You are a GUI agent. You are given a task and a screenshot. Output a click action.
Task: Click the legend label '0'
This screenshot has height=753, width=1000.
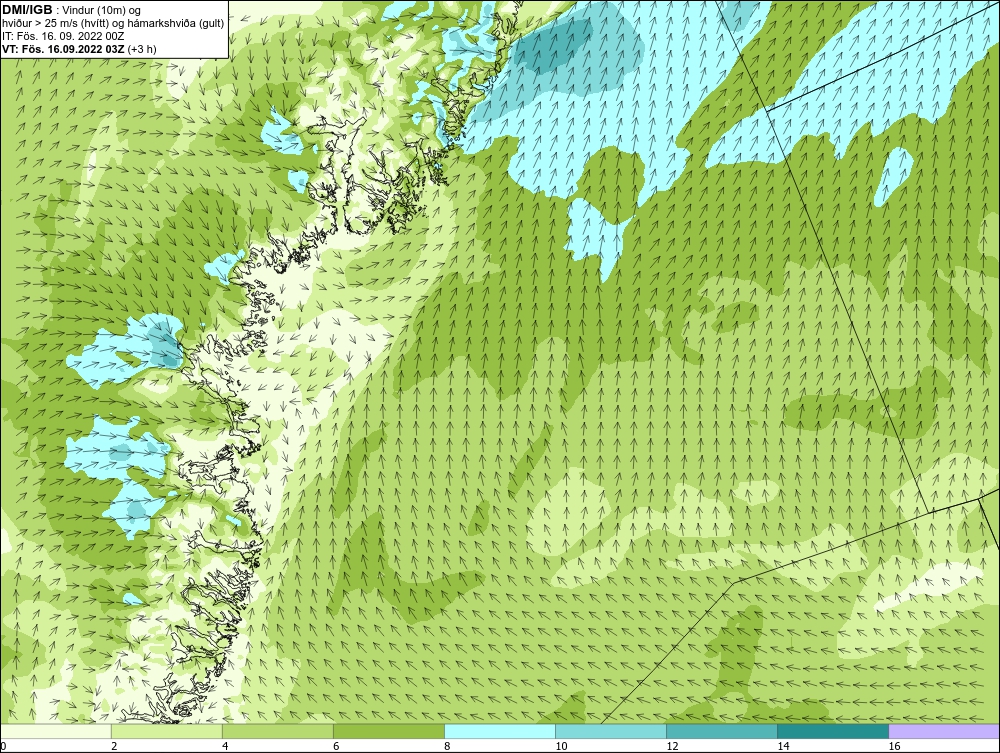pos(3,746)
